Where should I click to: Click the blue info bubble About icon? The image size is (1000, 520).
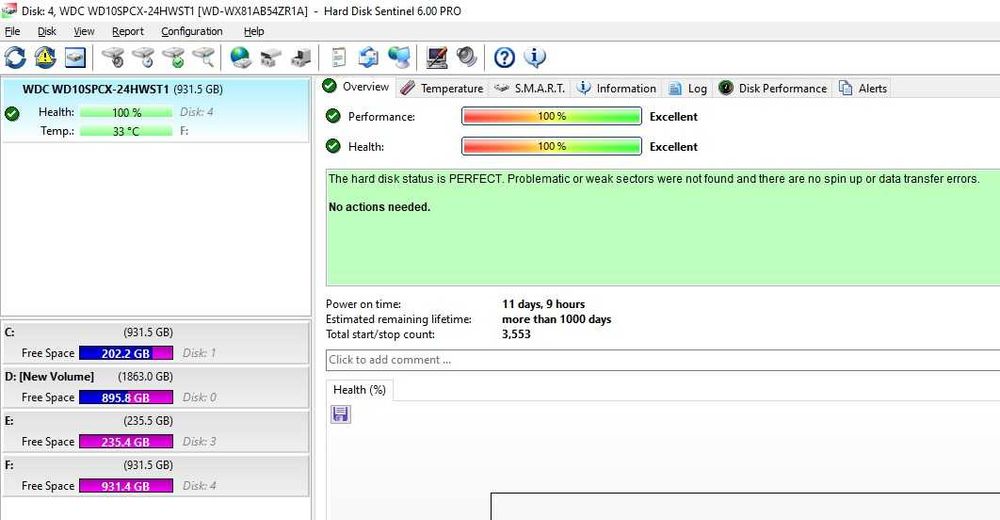(534, 57)
